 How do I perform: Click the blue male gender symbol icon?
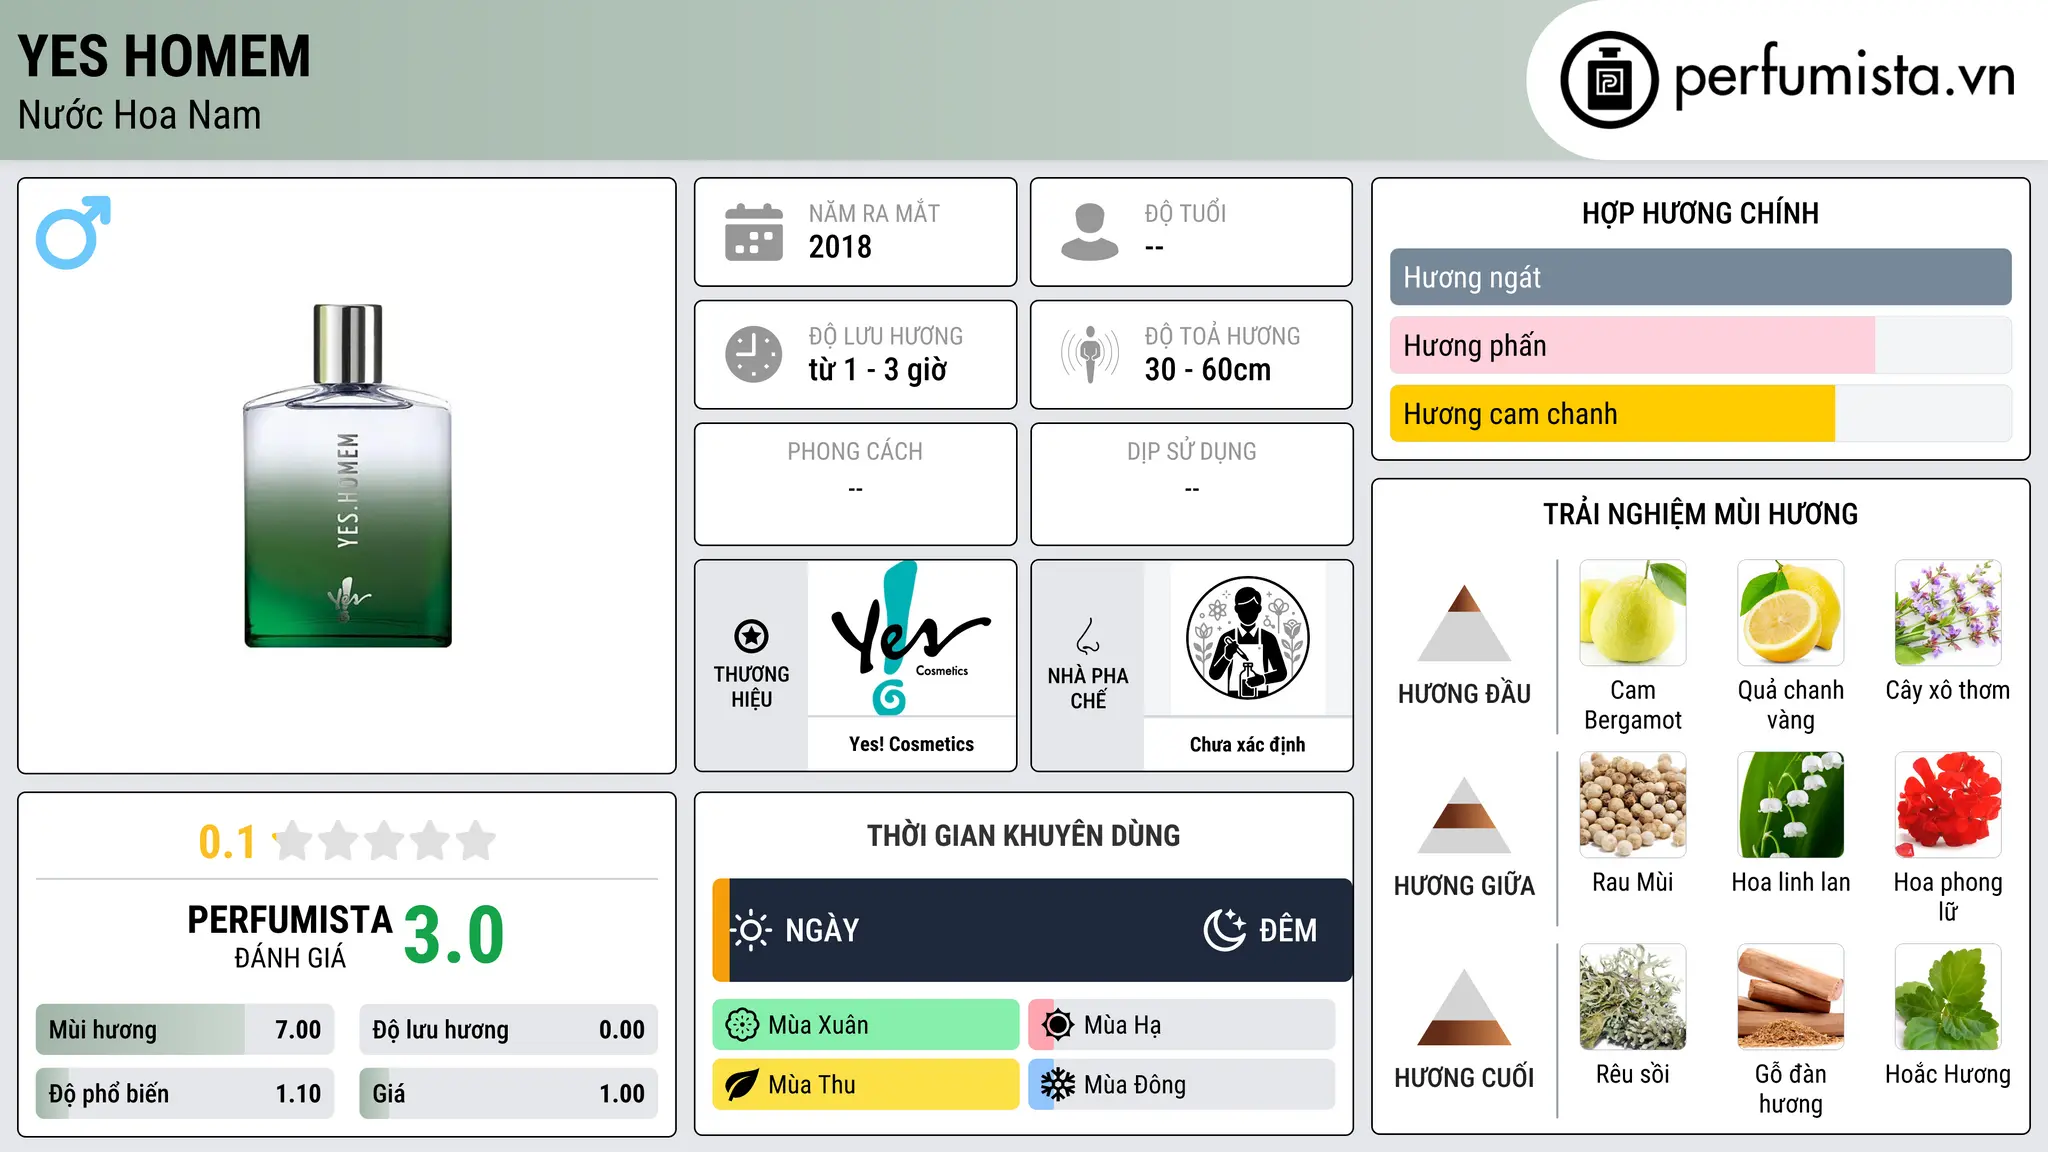pos(73,232)
